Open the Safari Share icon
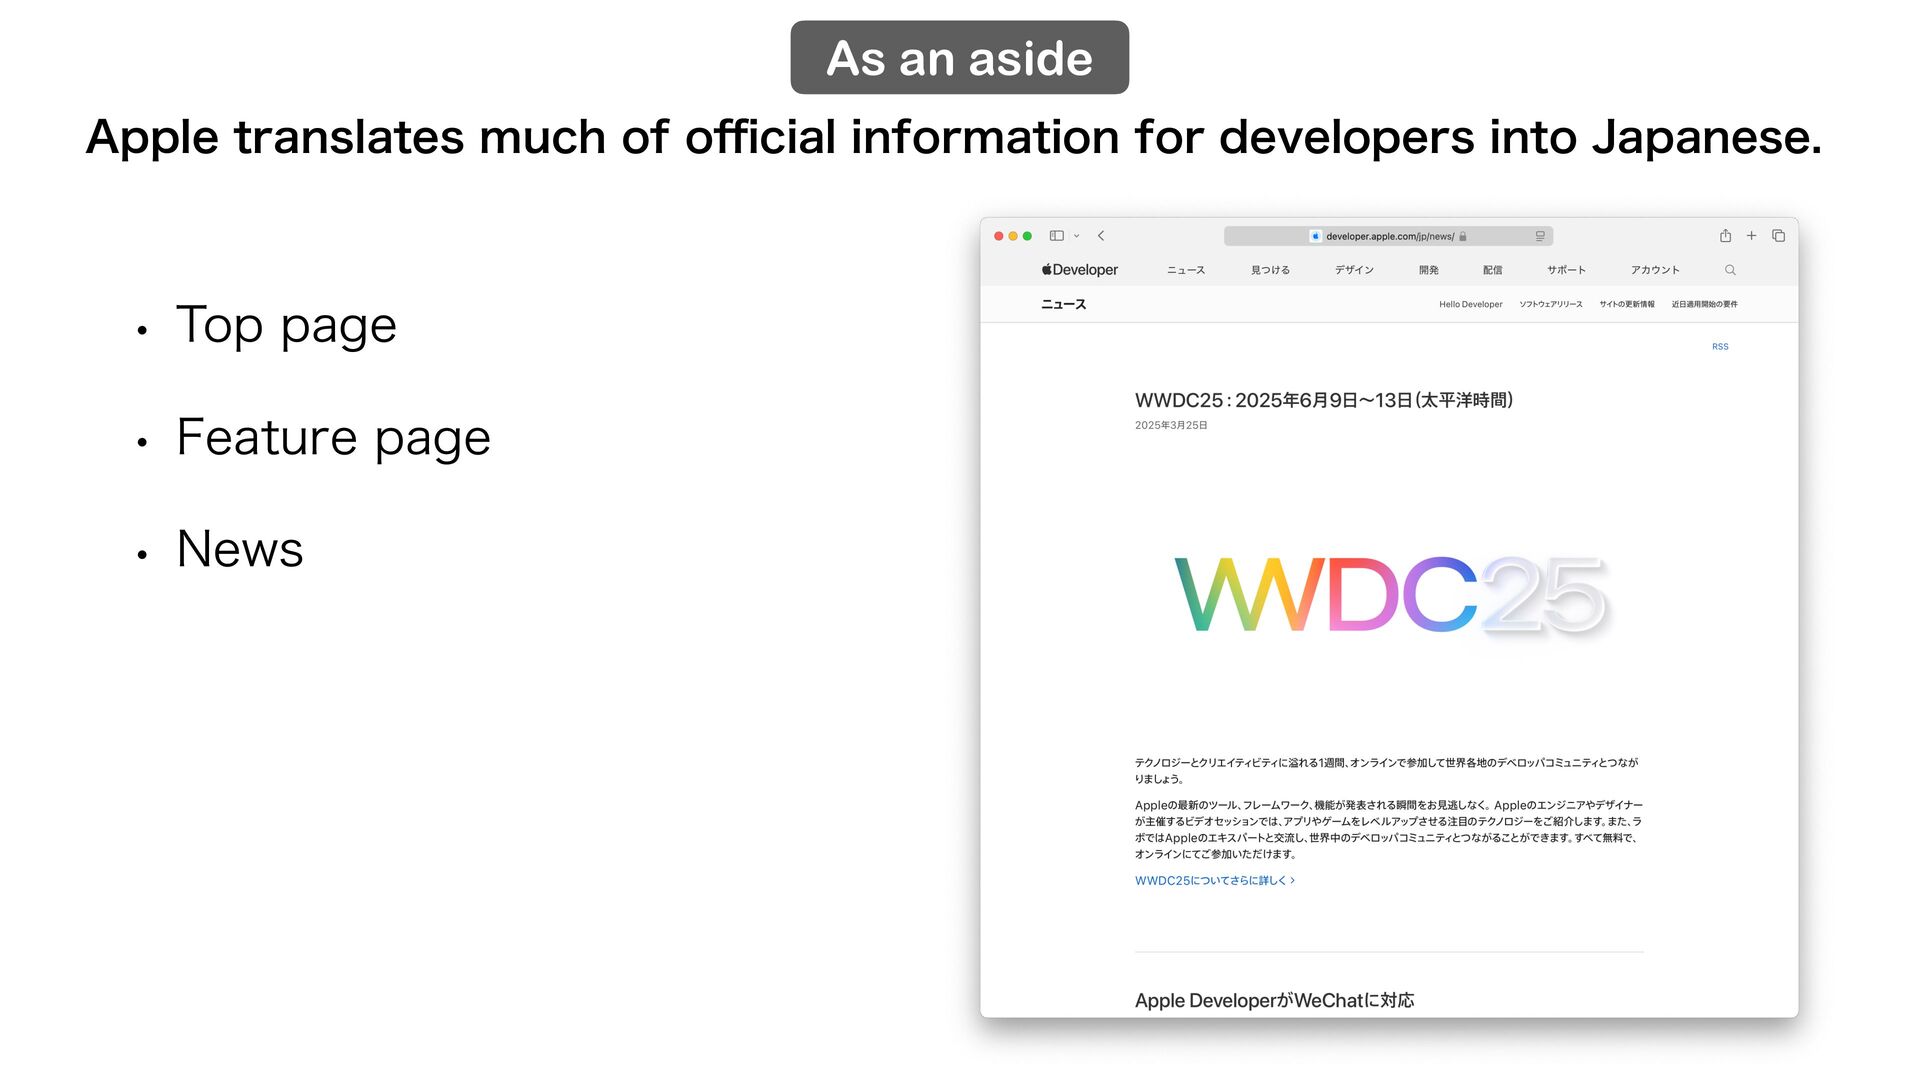Screen dimensions: 1920x1080 [1725, 236]
